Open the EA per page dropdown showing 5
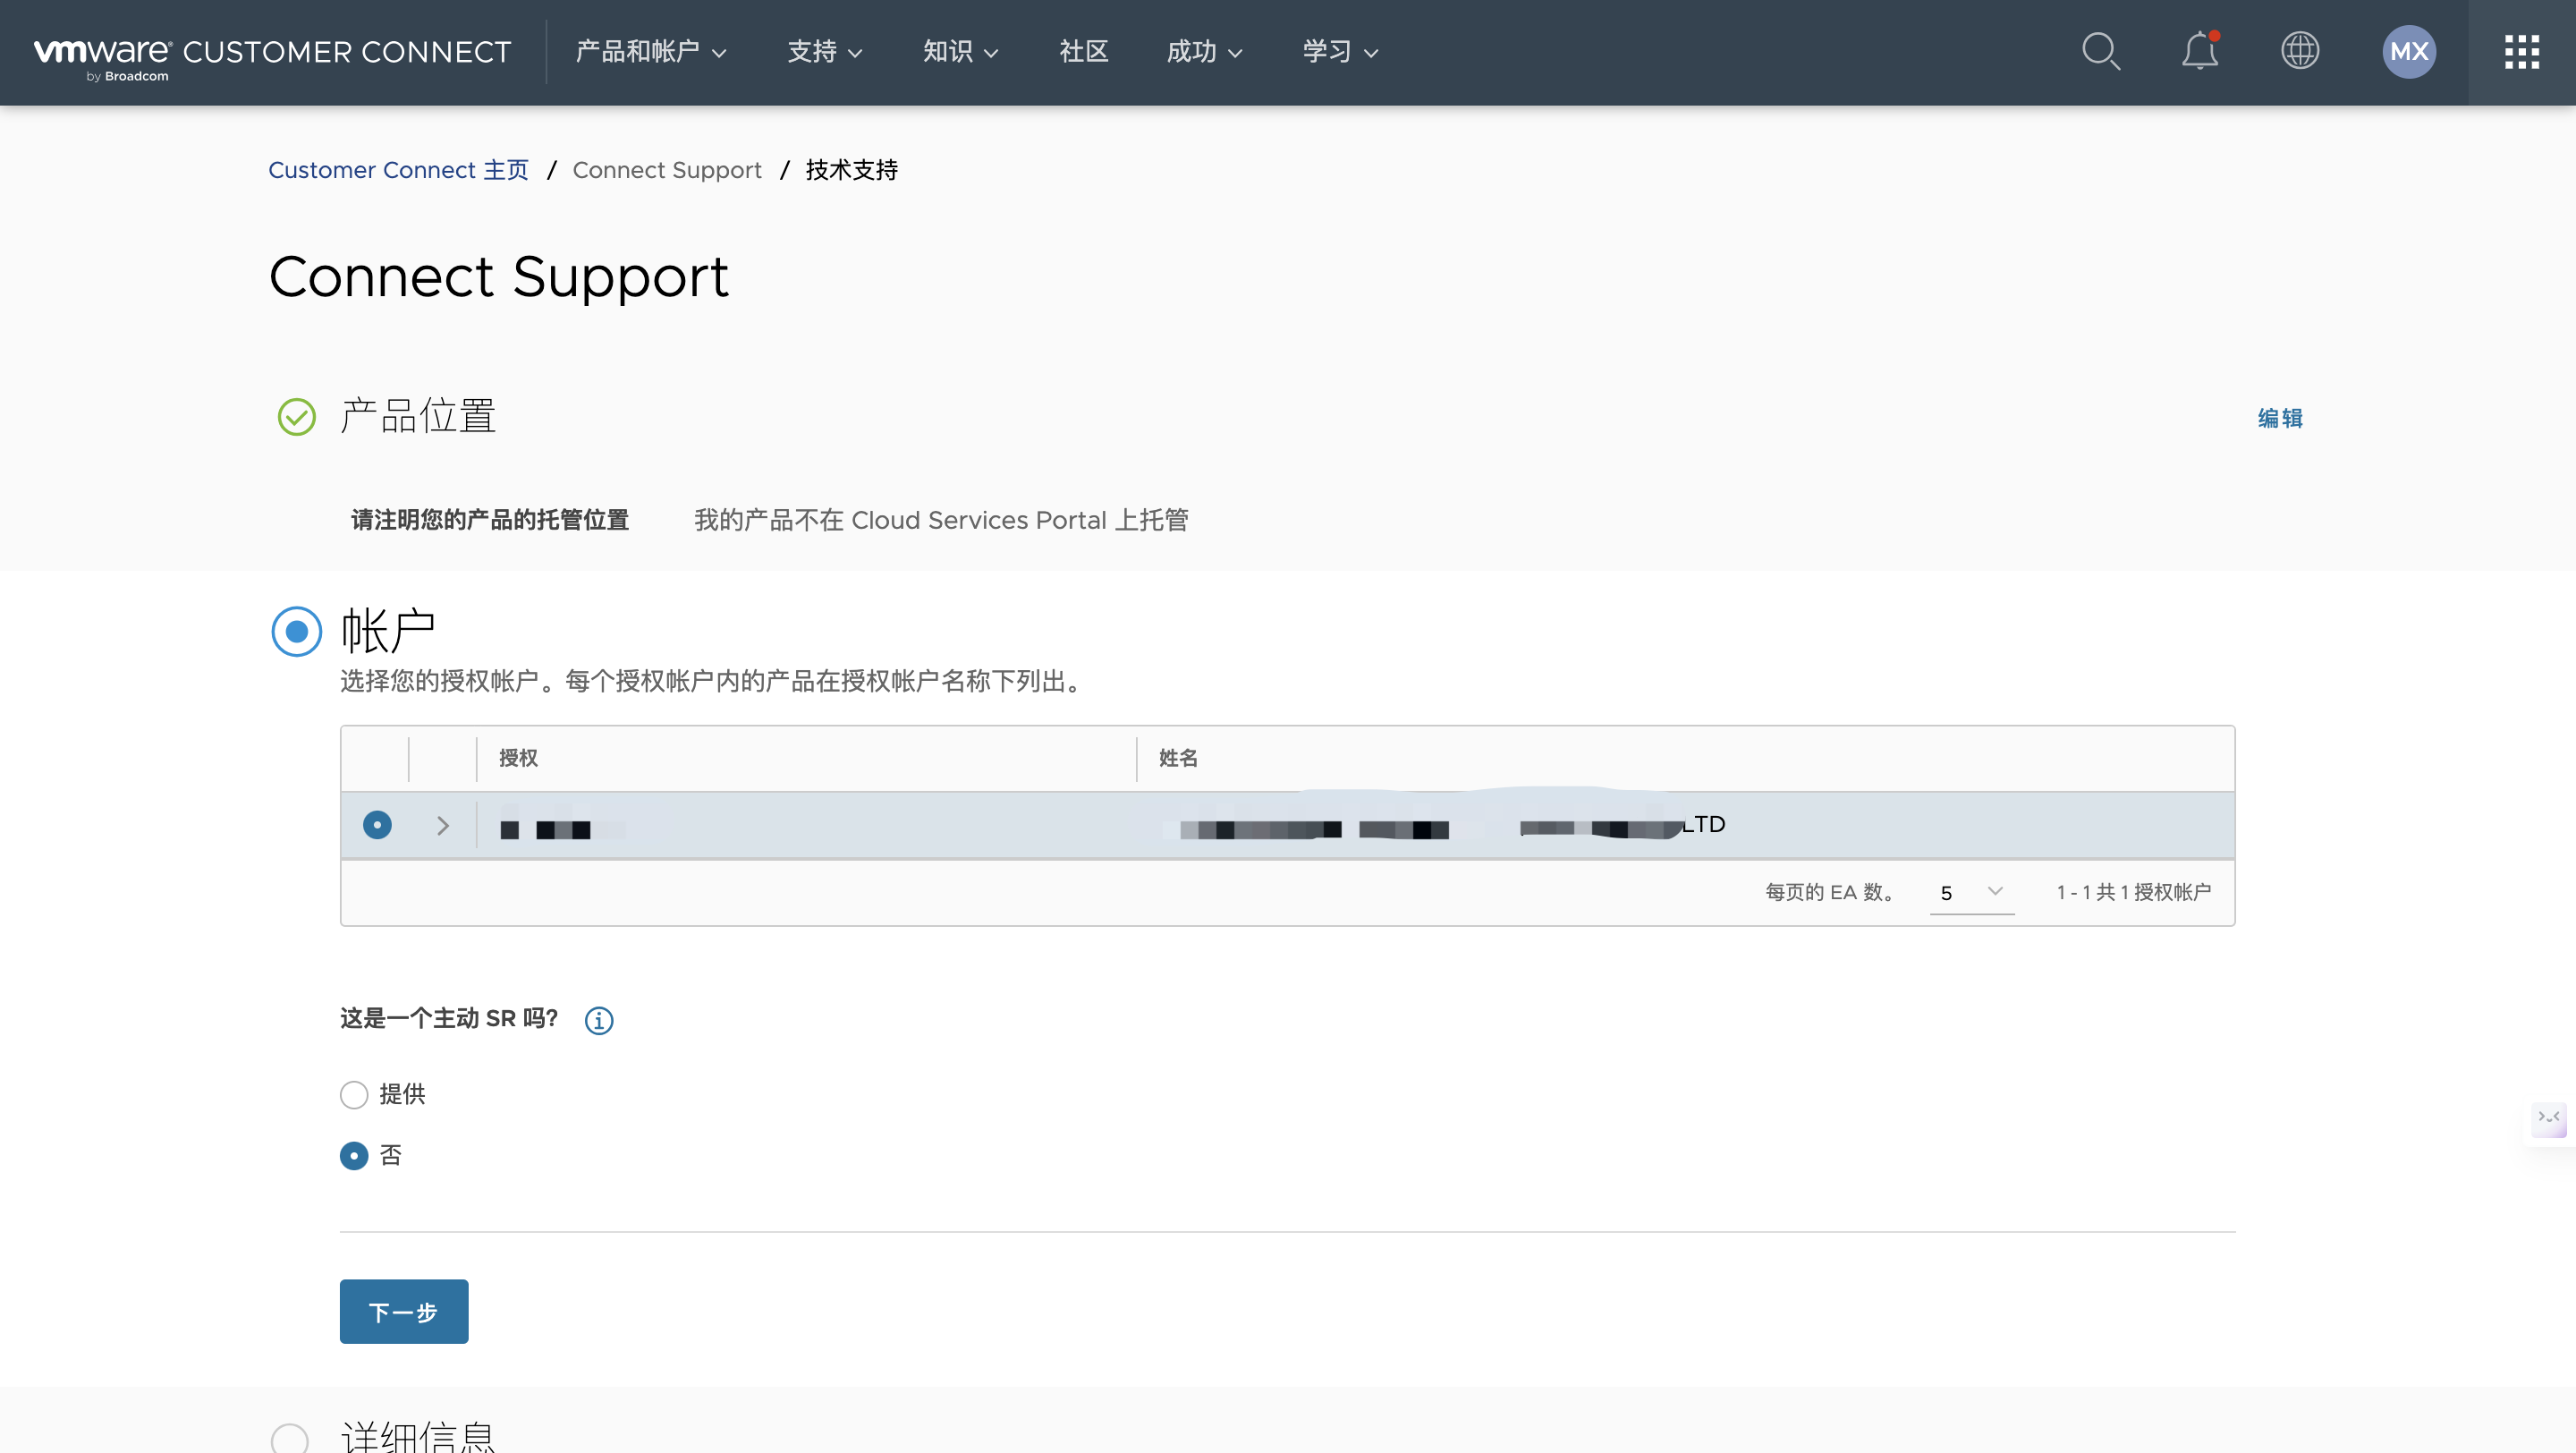Image resolution: width=2576 pixels, height=1453 pixels. click(1972, 892)
